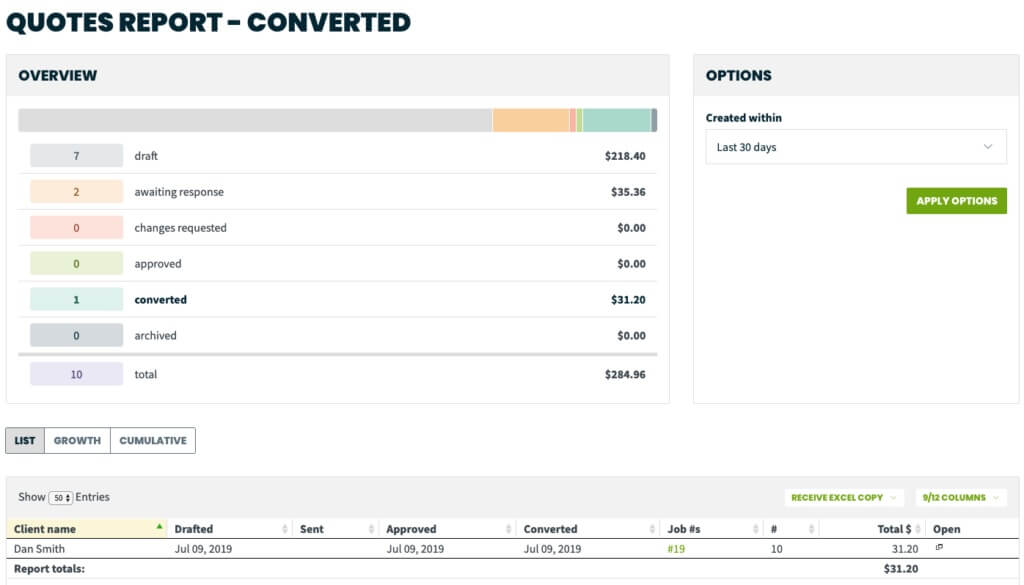Image resolution: width=1024 pixels, height=585 pixels.
Task: Click the Apply Options button
Action: point(956,201)
